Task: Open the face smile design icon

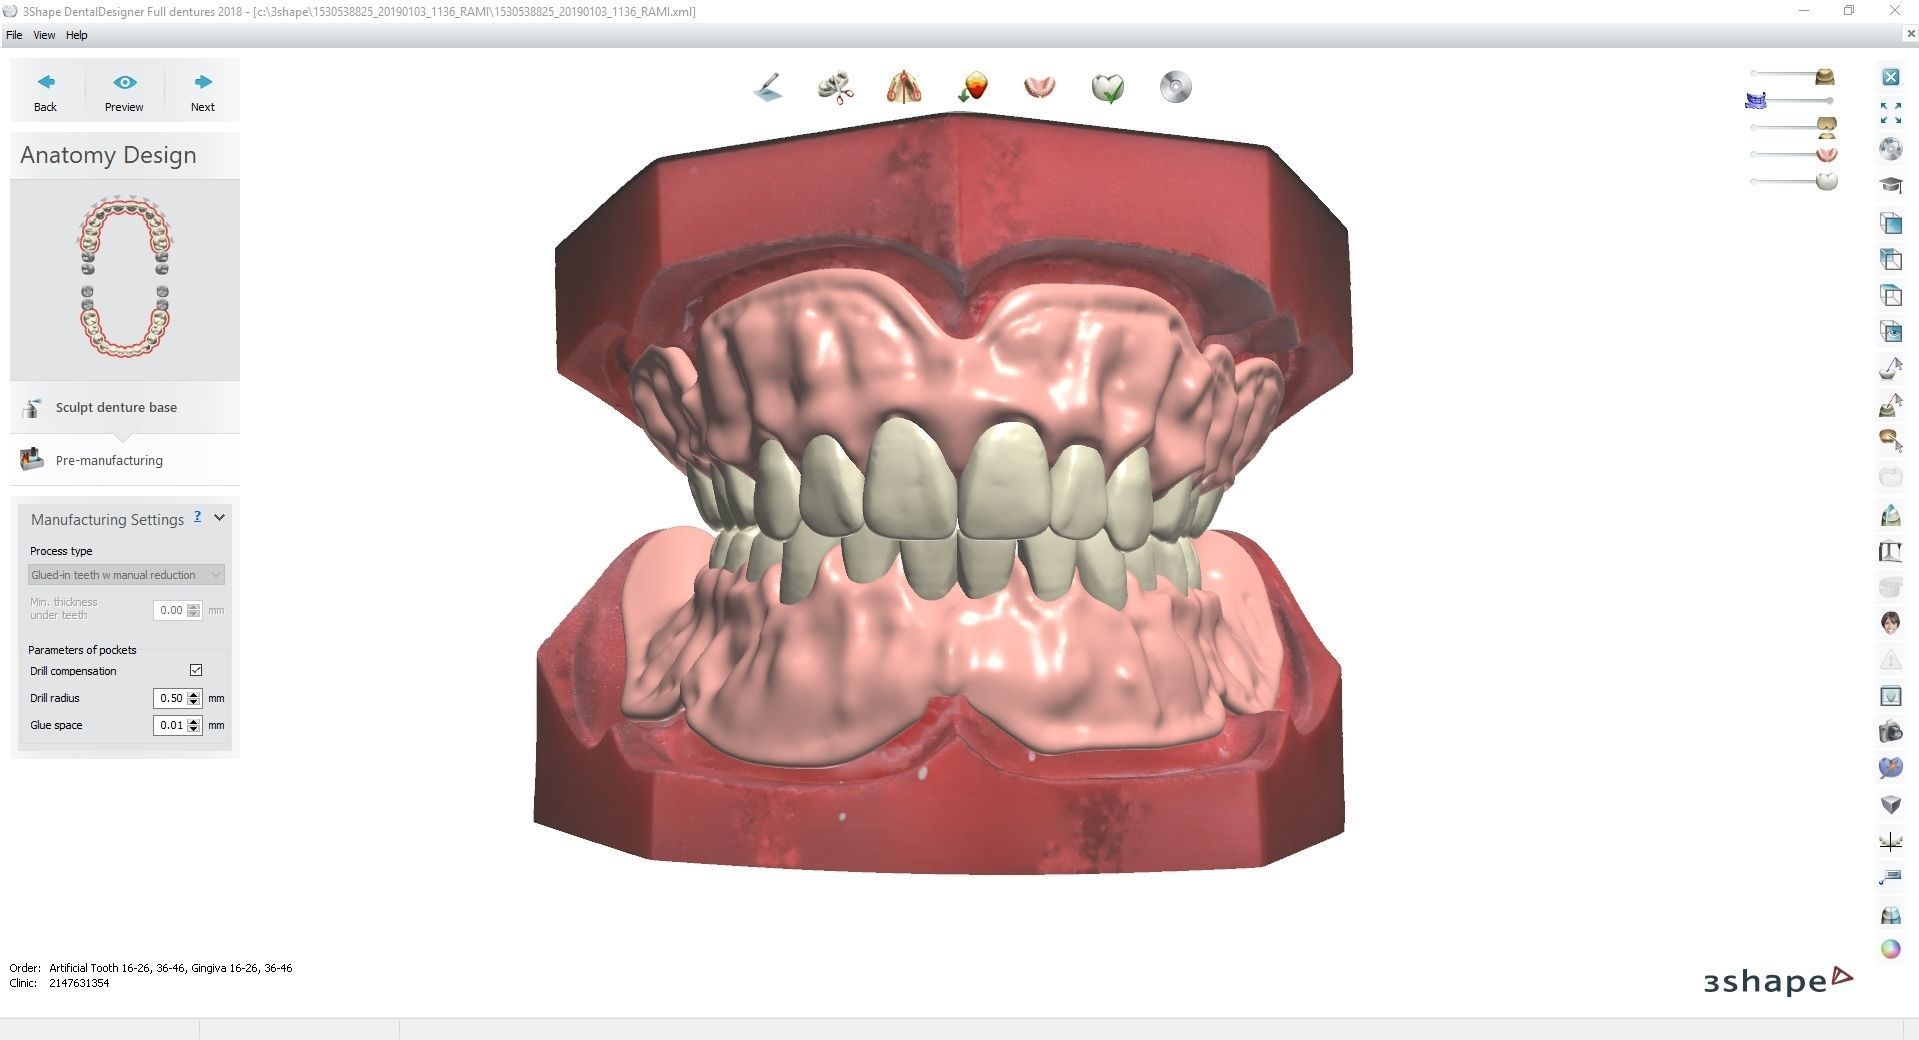Action: point(1891,623)
